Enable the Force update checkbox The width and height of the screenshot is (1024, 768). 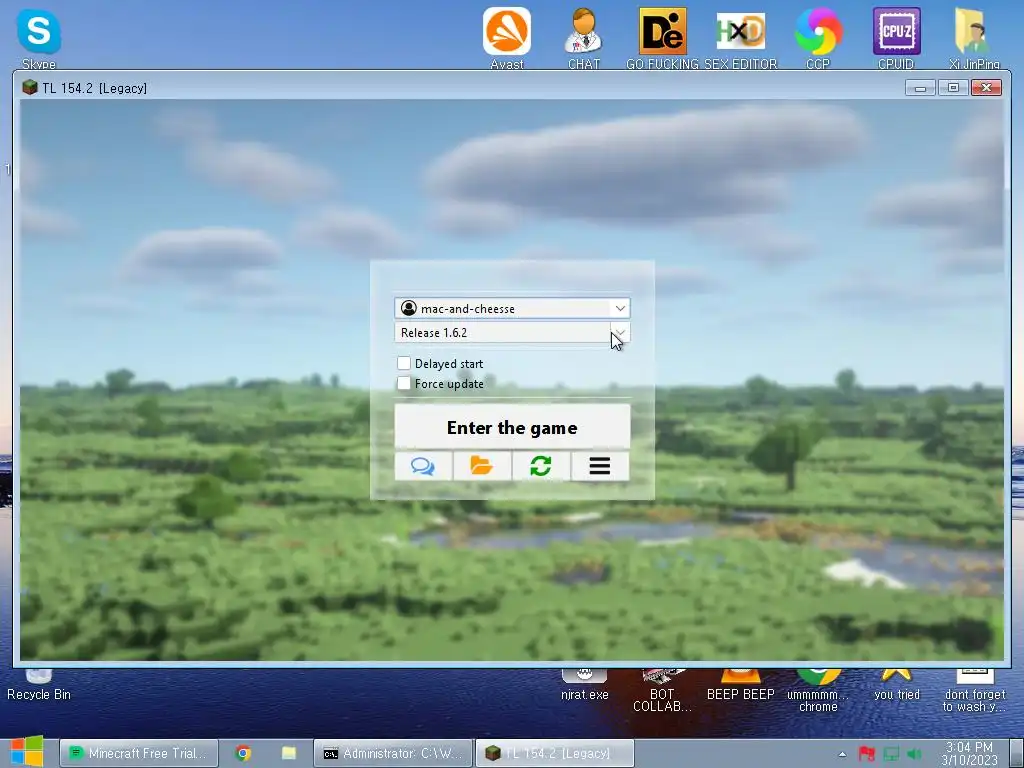tap(404, 383)
